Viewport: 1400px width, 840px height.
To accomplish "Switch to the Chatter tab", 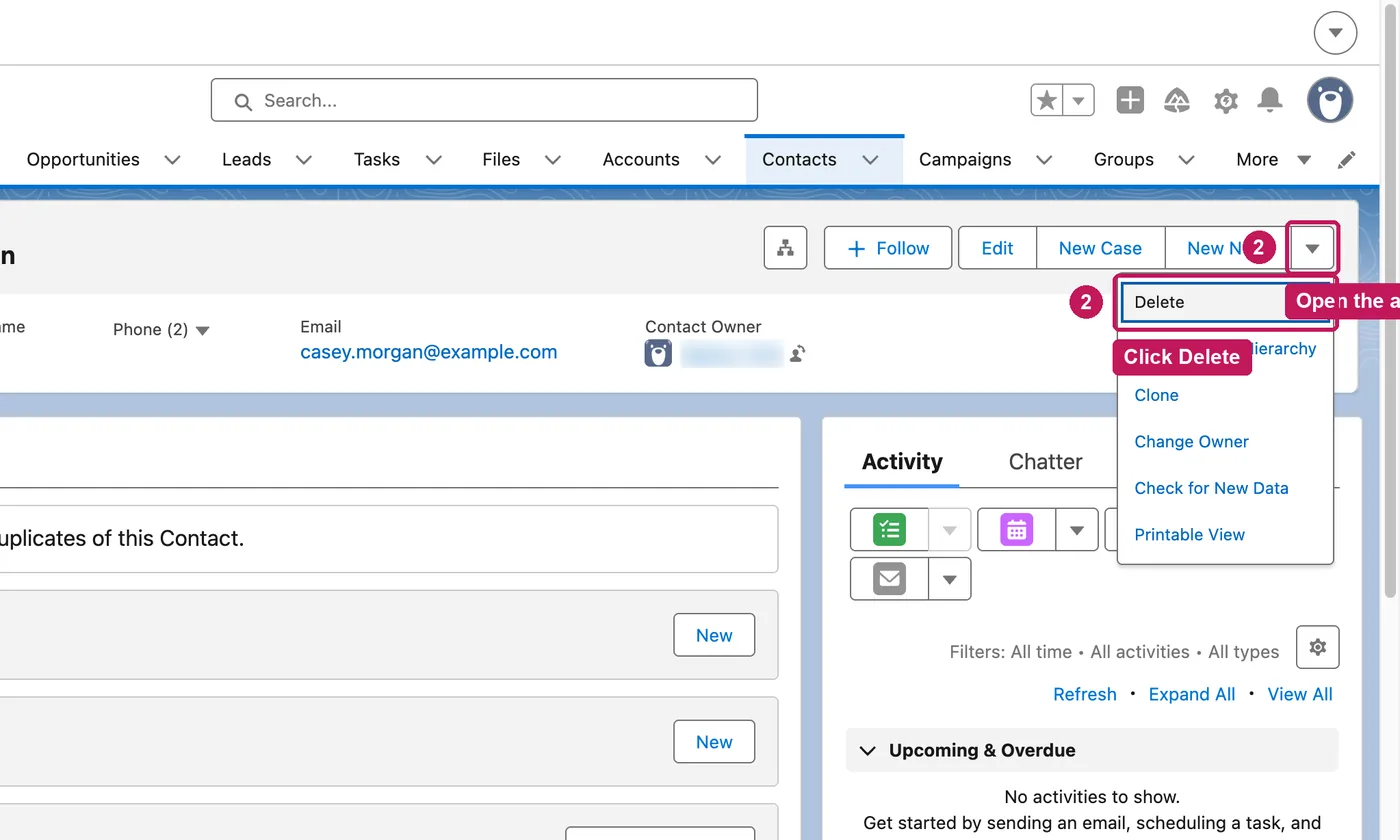I will click(1045, 462).
